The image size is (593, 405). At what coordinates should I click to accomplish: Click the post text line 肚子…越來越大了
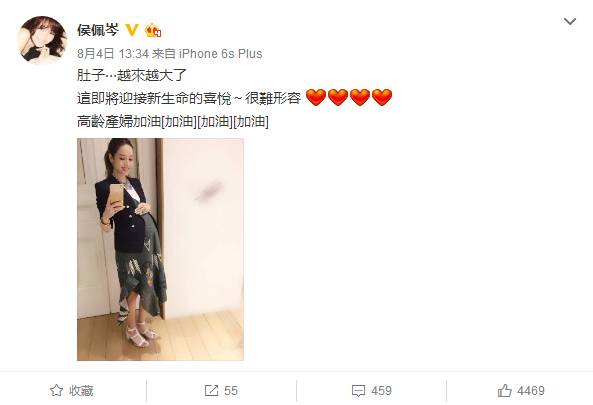(x=132, y=75)
